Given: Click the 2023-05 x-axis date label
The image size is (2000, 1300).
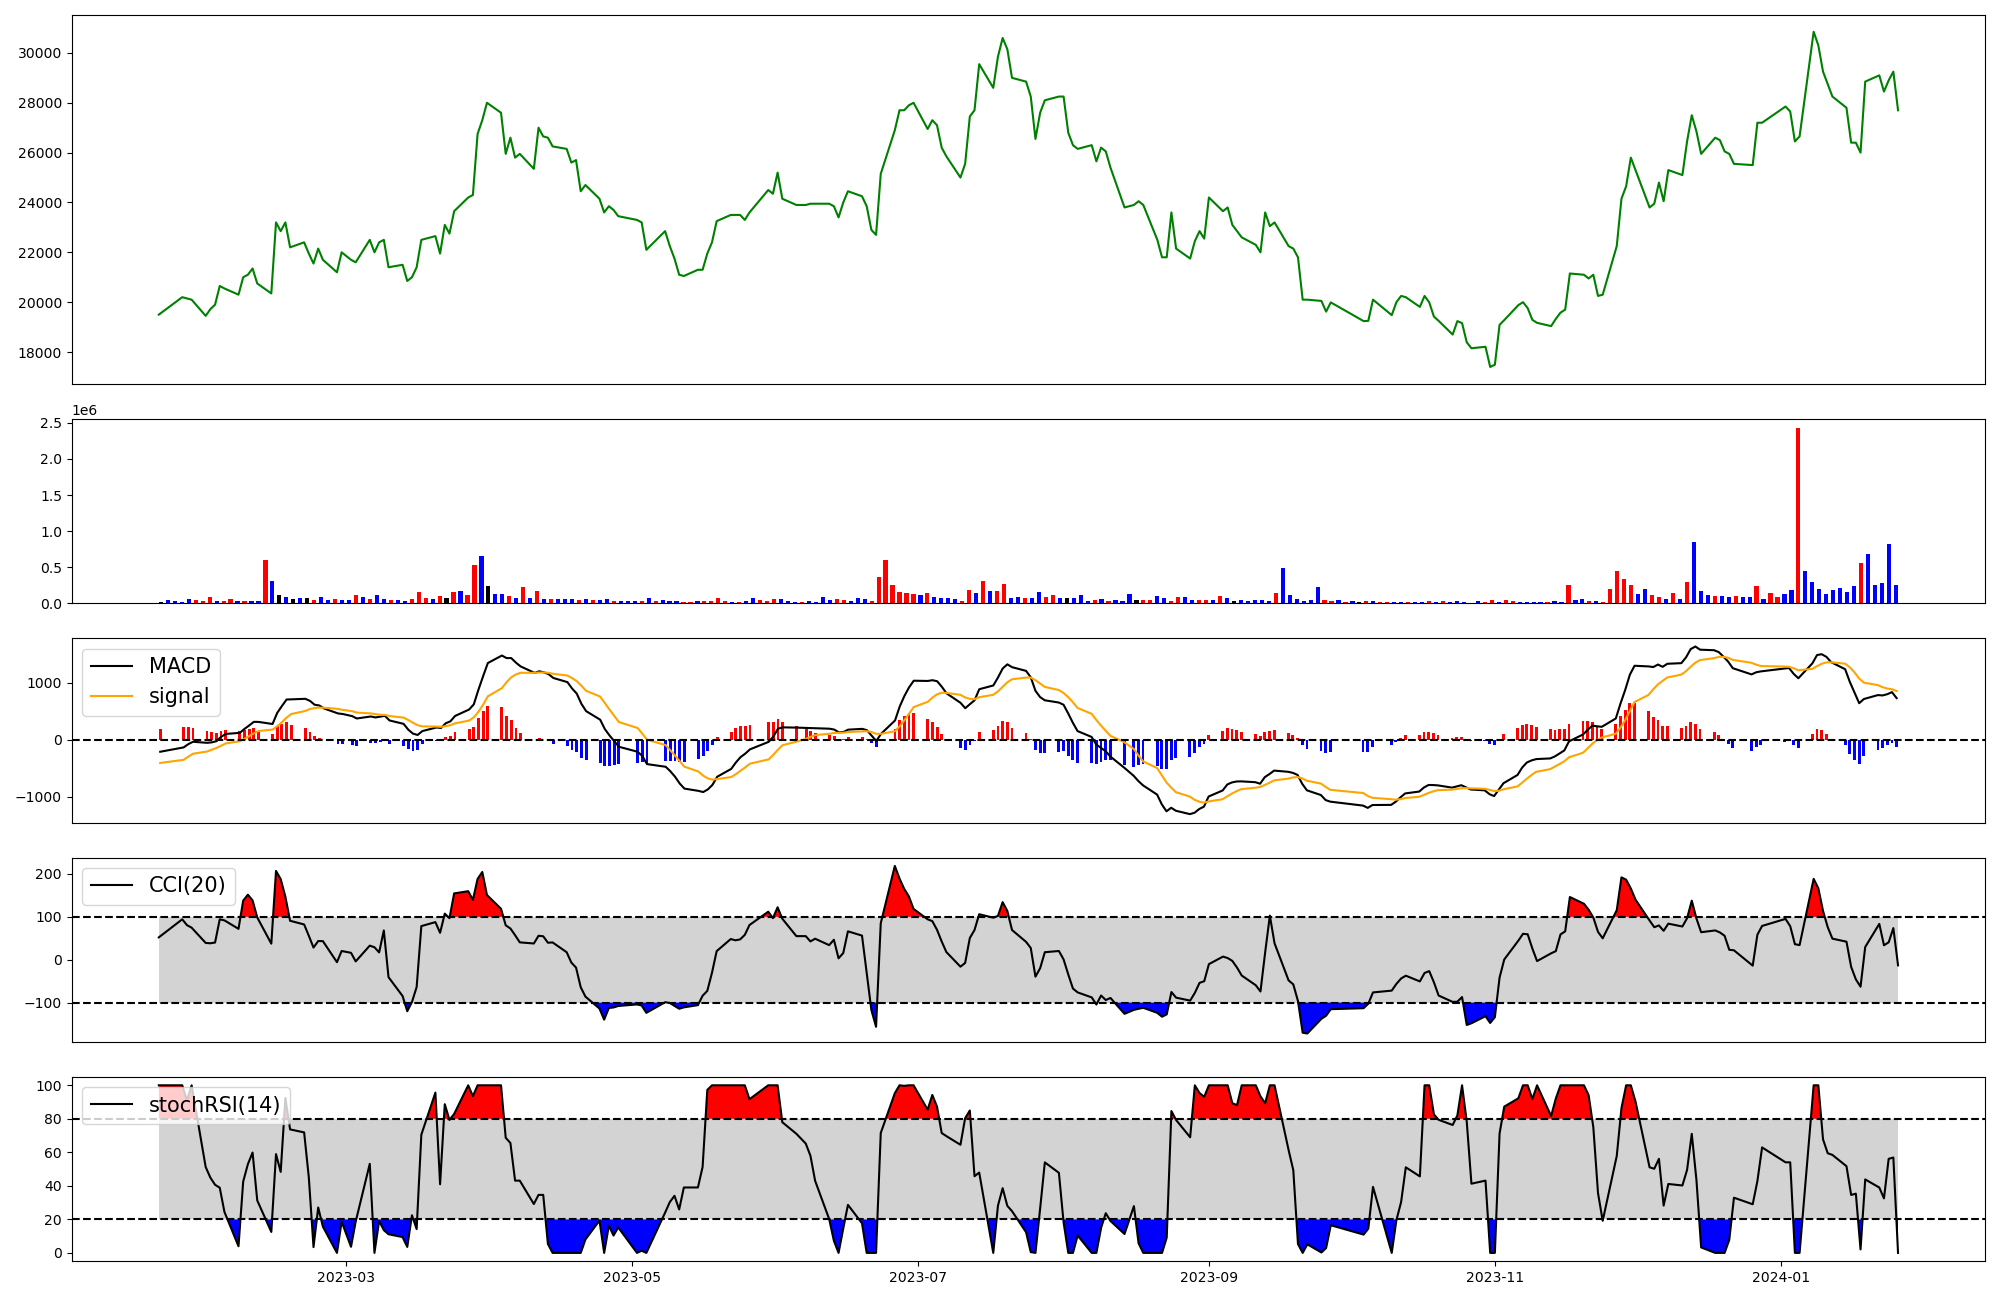Looking at the screenshot, I should pyautogui.click(x=632, y=1277).
